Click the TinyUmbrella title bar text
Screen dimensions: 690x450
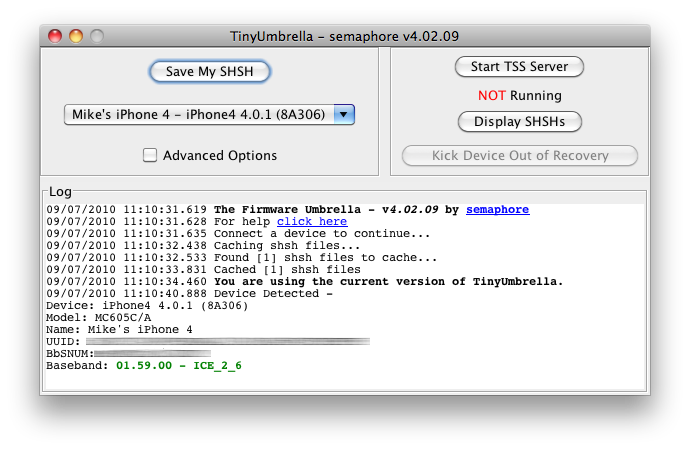(345, 36)
